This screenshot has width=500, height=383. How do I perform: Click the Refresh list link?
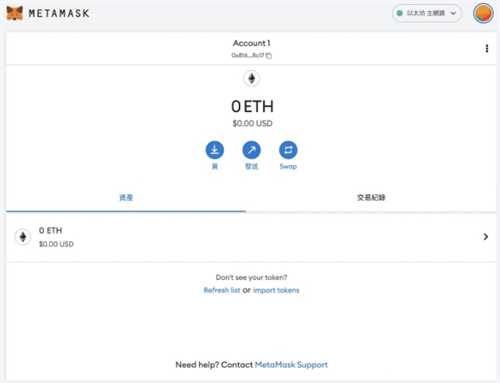click(x=222, y=290)
